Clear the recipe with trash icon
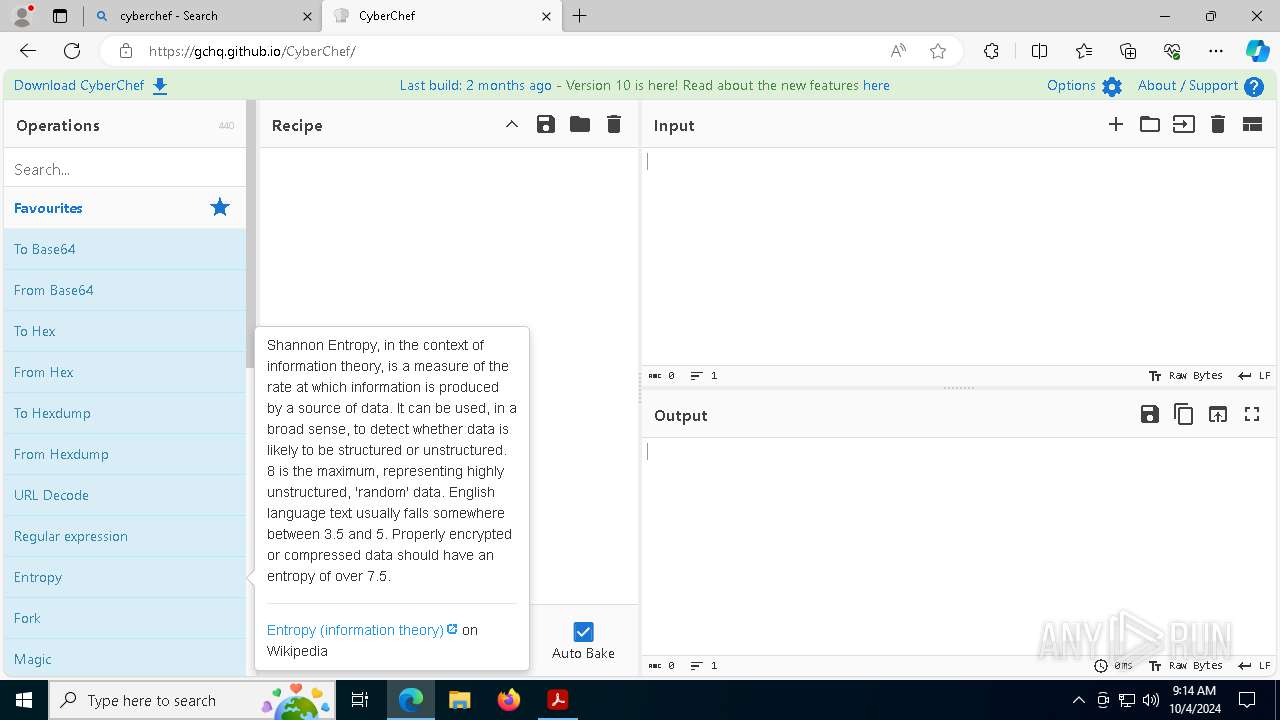Screen dimensions: 1280x720 coord(614,125)
